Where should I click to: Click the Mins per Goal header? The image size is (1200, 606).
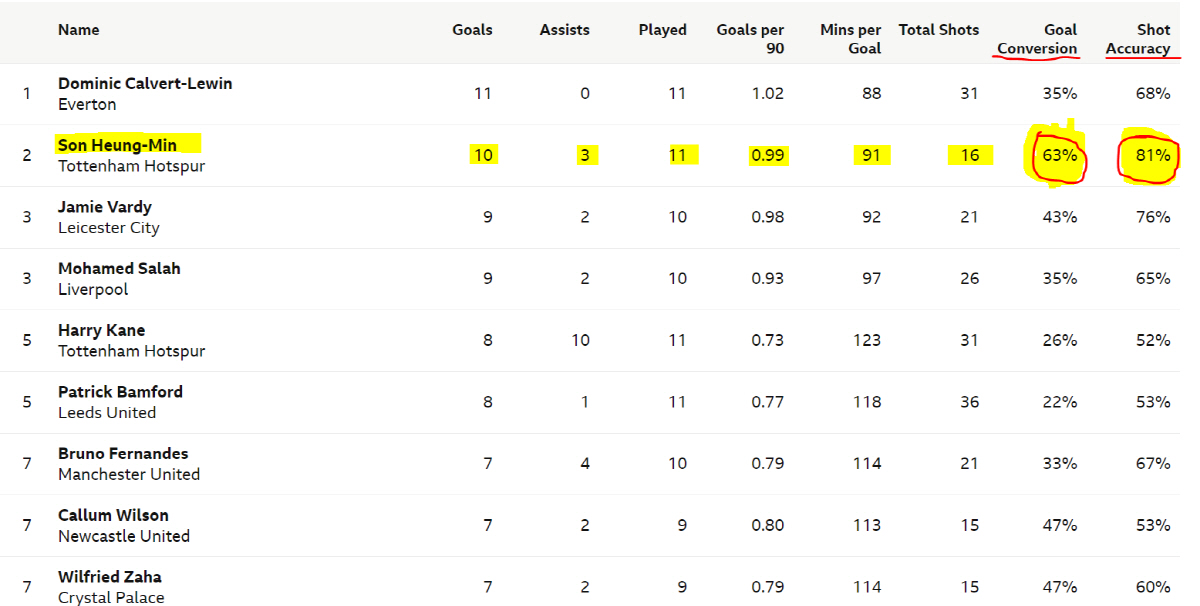click(x=850, y=39)
